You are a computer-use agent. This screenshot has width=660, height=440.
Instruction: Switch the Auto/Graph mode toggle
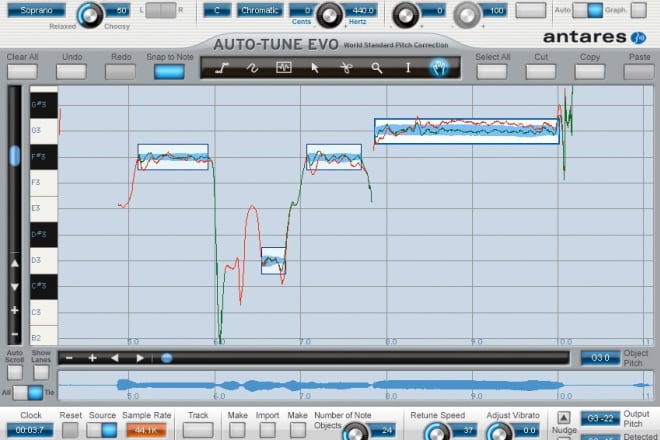(x=588, y=10)
